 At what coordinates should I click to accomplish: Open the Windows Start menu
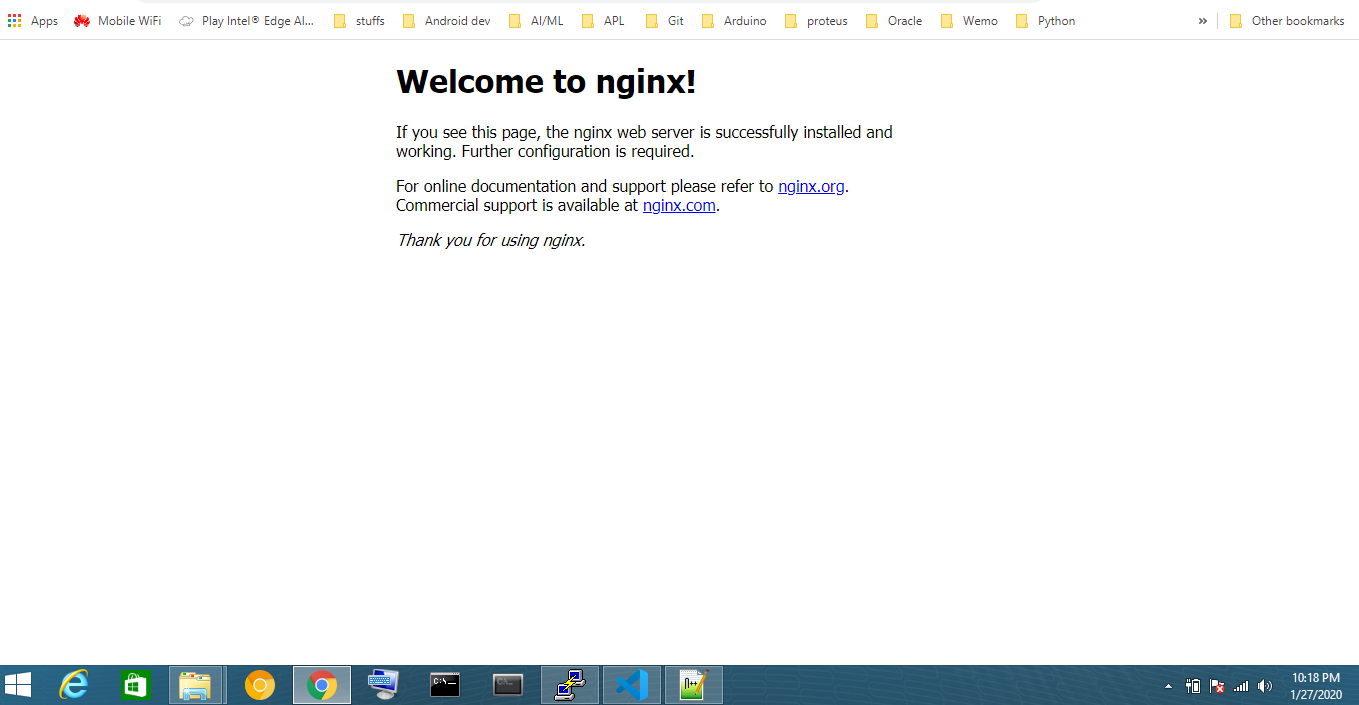pos(19,685)
